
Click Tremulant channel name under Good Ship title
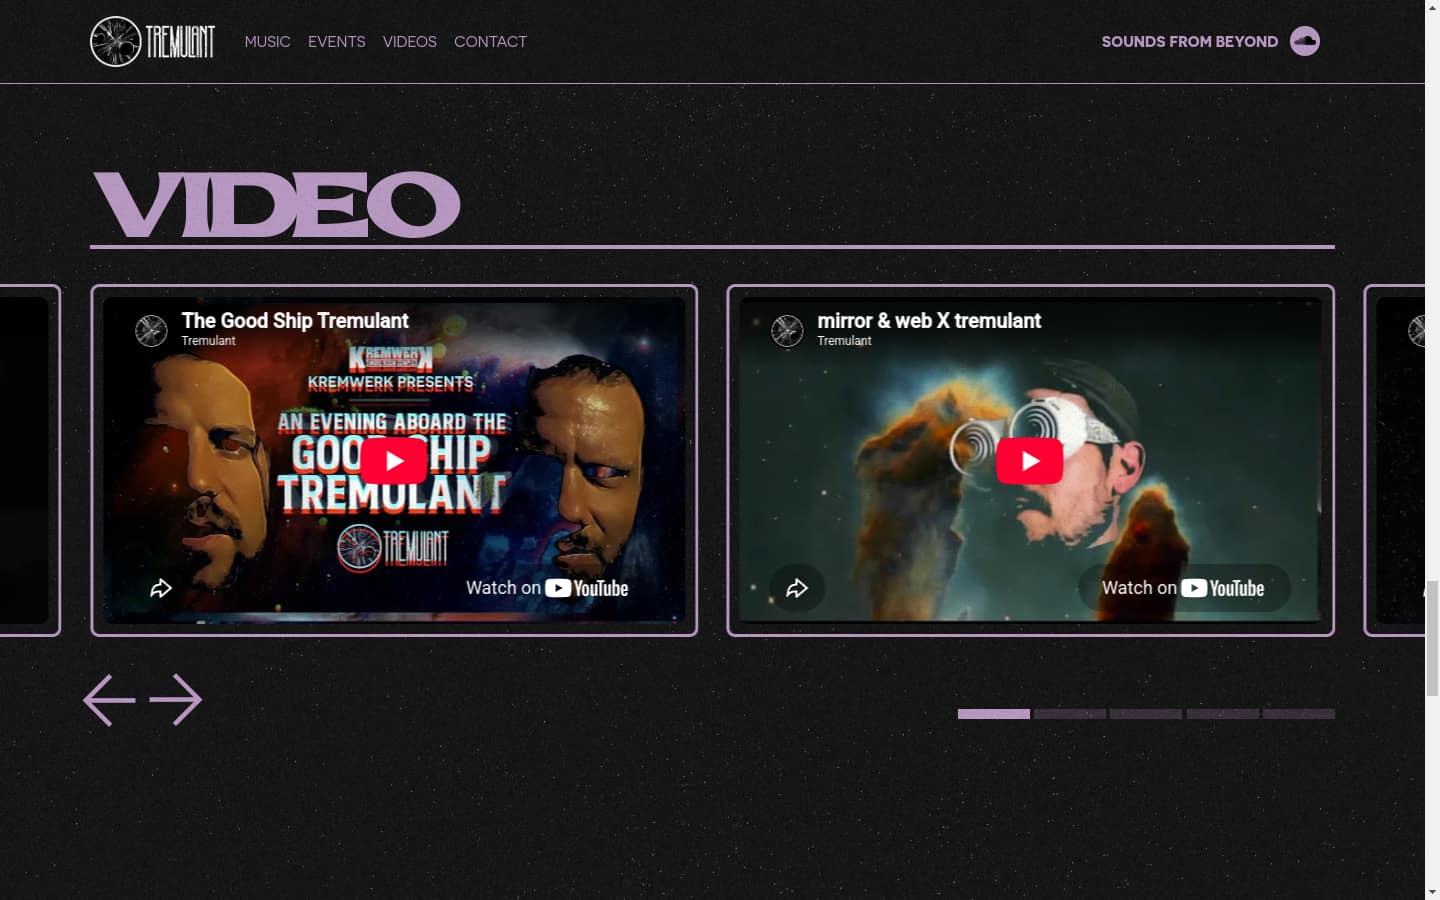[208, 341]
